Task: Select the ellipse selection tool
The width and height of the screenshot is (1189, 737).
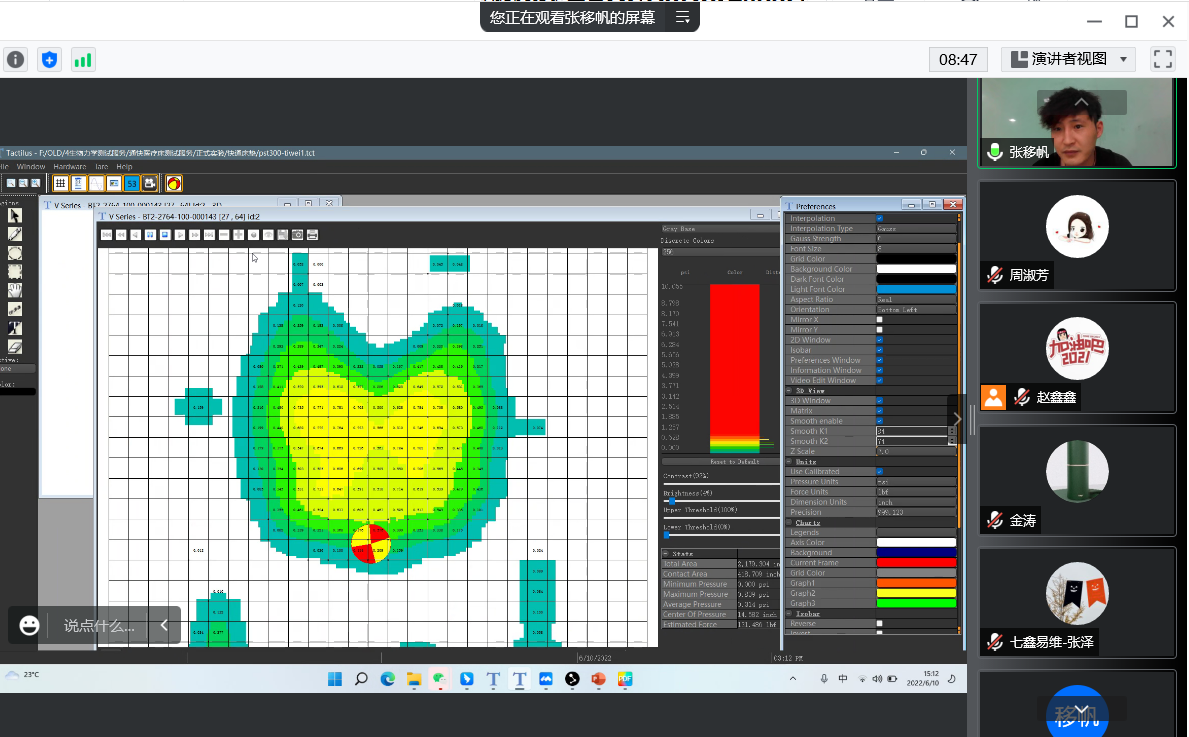Action: point(14,253)
